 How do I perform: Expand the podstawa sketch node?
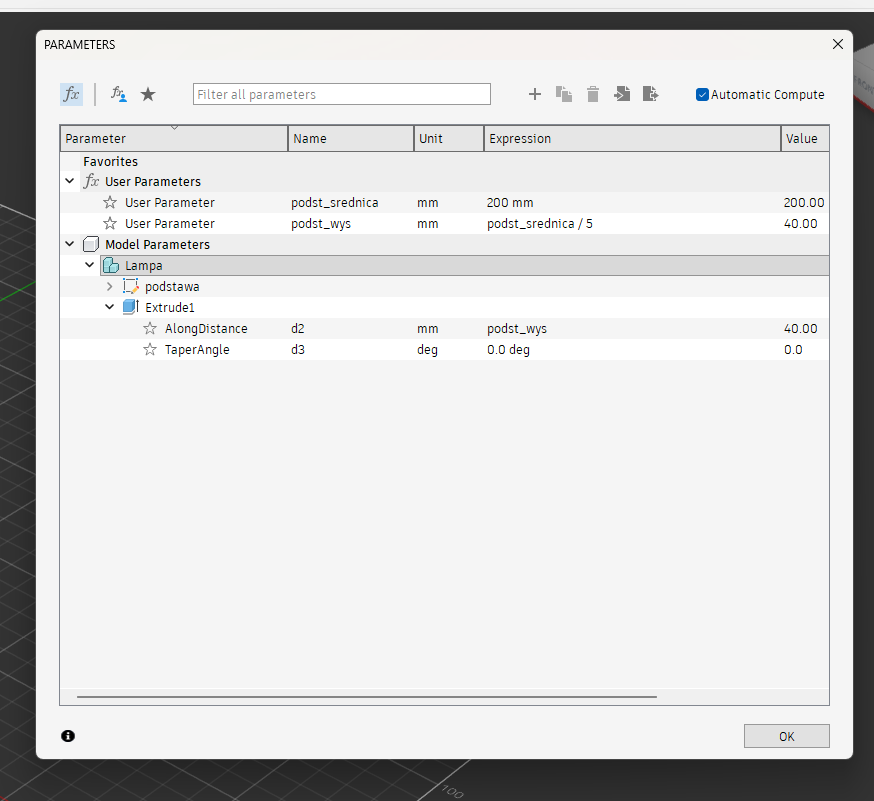pos(110,287)
